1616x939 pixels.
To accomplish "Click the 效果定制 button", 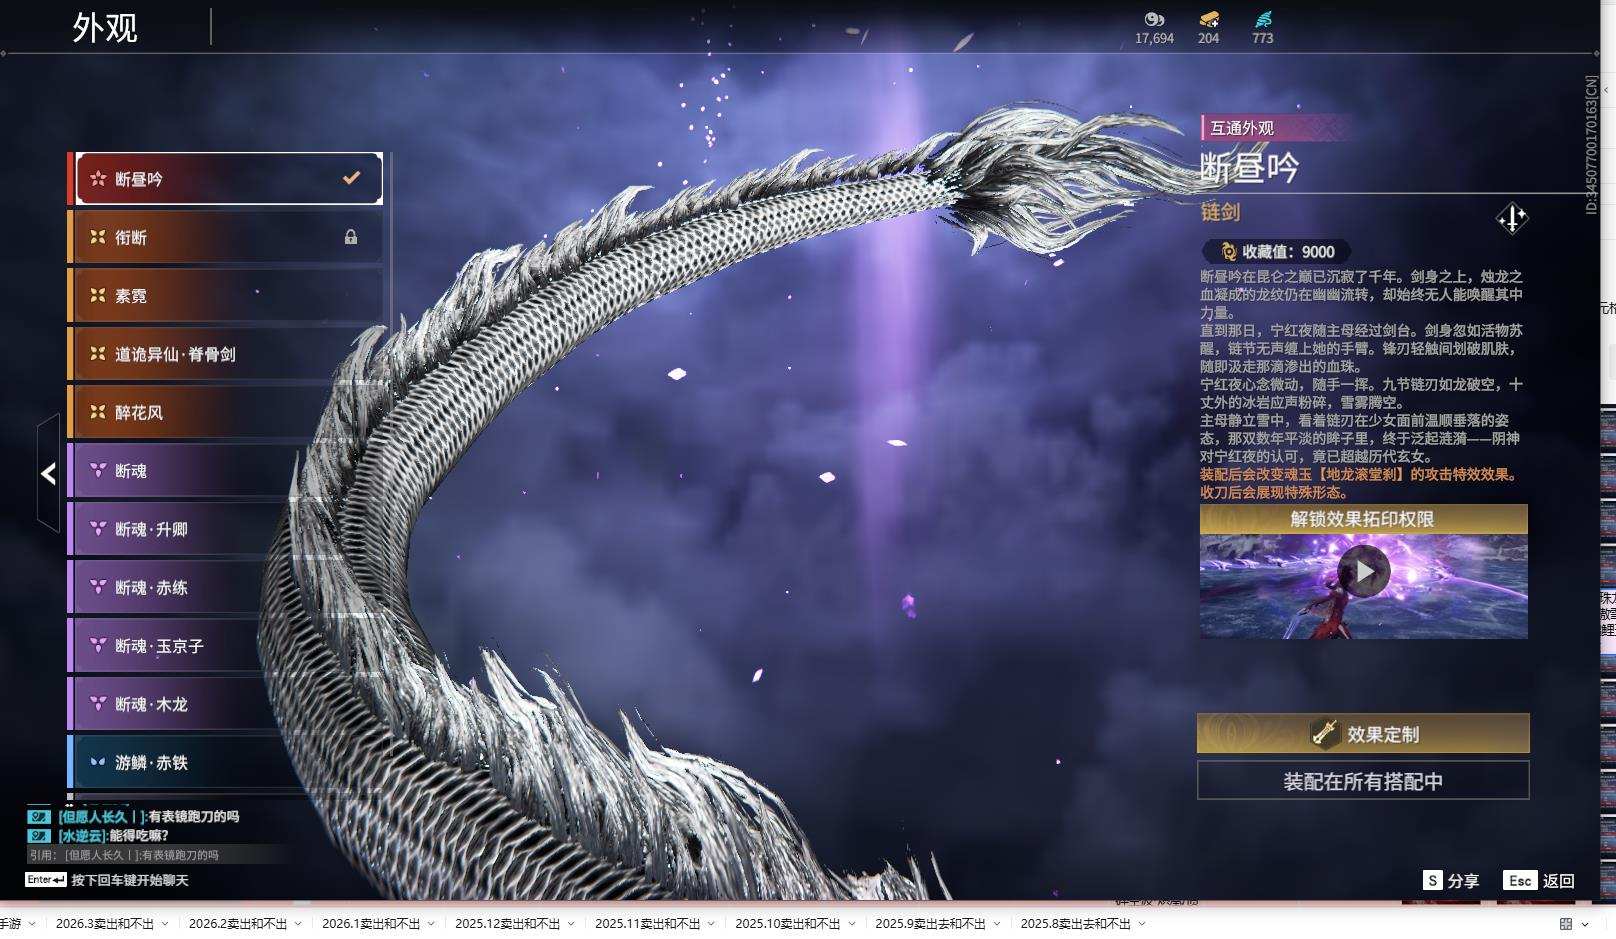I will click(1362, 734).
